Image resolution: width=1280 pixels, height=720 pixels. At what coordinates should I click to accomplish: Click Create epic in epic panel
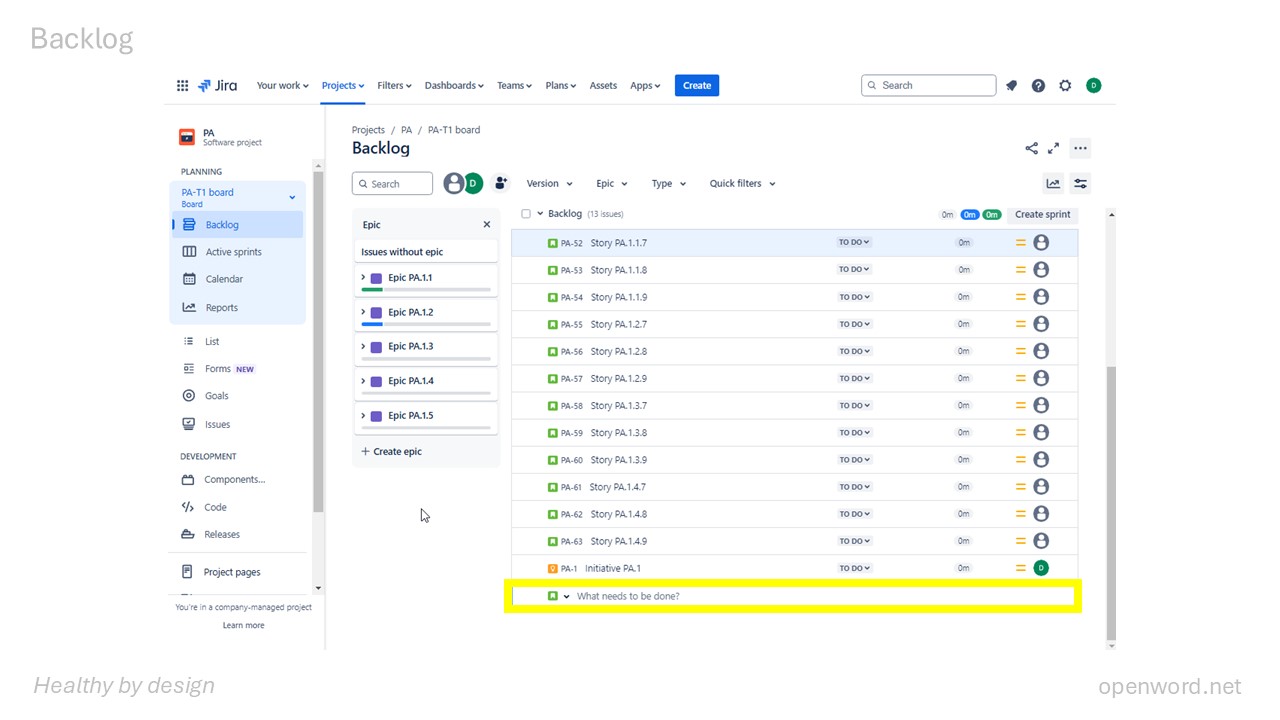click(392, 452)
